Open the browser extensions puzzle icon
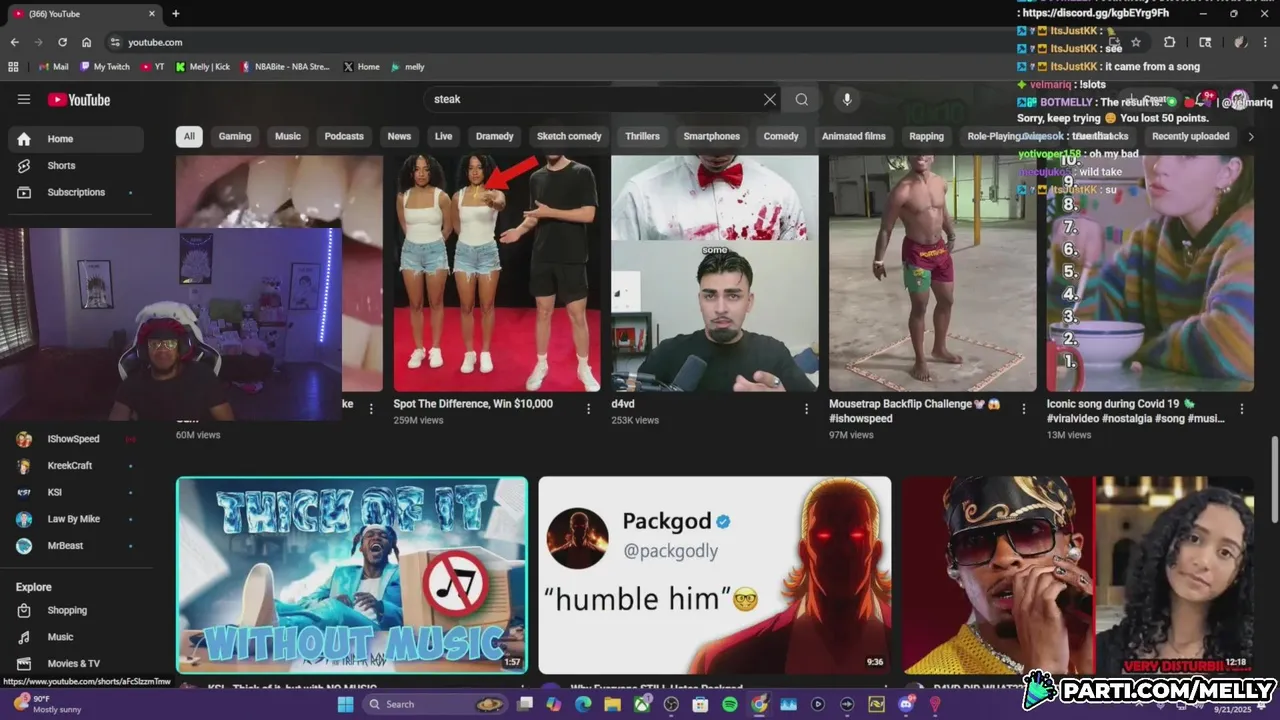Image resolution: width=1280 pixels, height=720 pixels. (x=1169, y=42)
